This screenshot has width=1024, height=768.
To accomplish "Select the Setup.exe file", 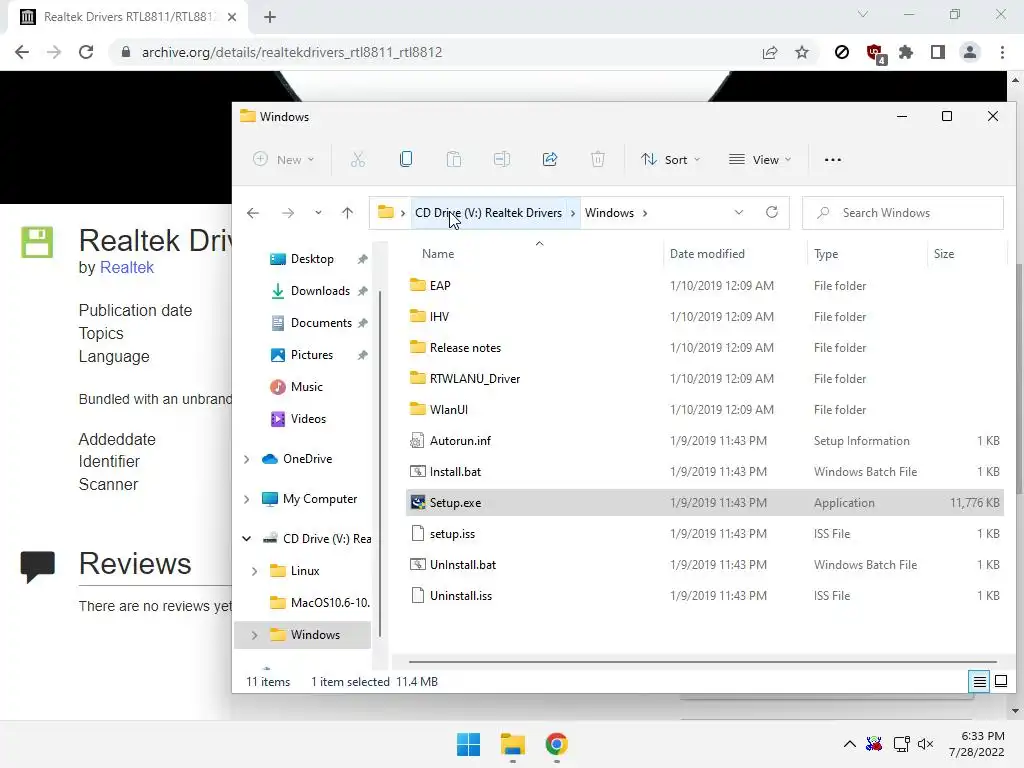I will [704, 503].
